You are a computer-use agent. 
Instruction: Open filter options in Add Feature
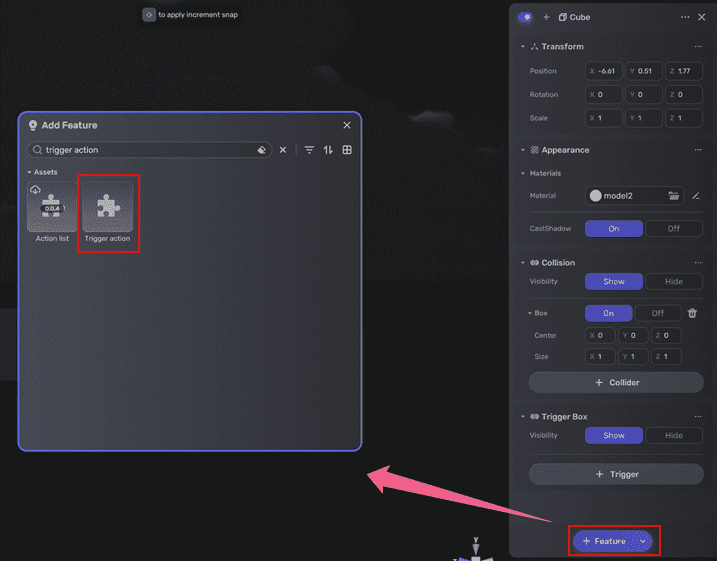coord(309,150)
